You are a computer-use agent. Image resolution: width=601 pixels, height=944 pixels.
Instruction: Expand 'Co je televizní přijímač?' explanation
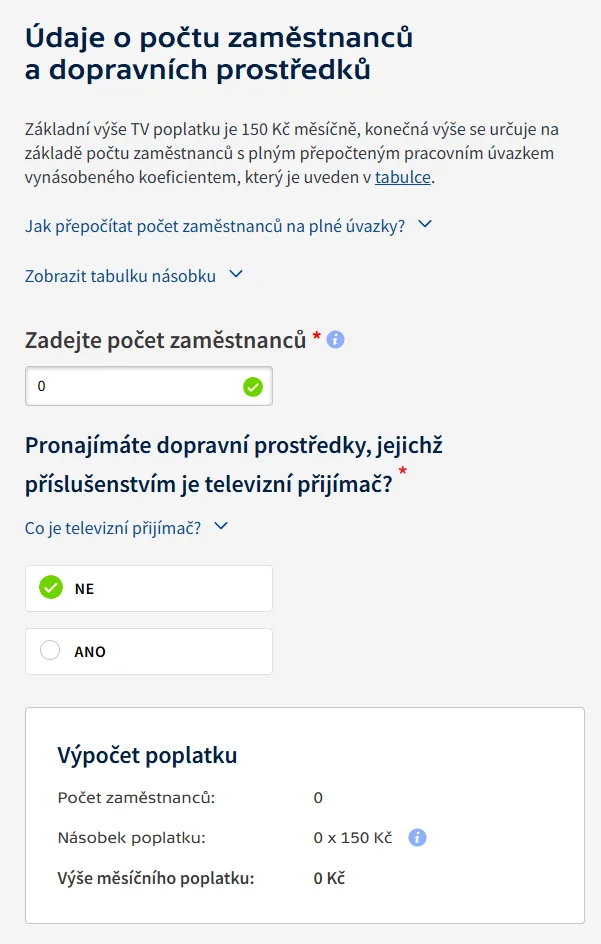113,528
